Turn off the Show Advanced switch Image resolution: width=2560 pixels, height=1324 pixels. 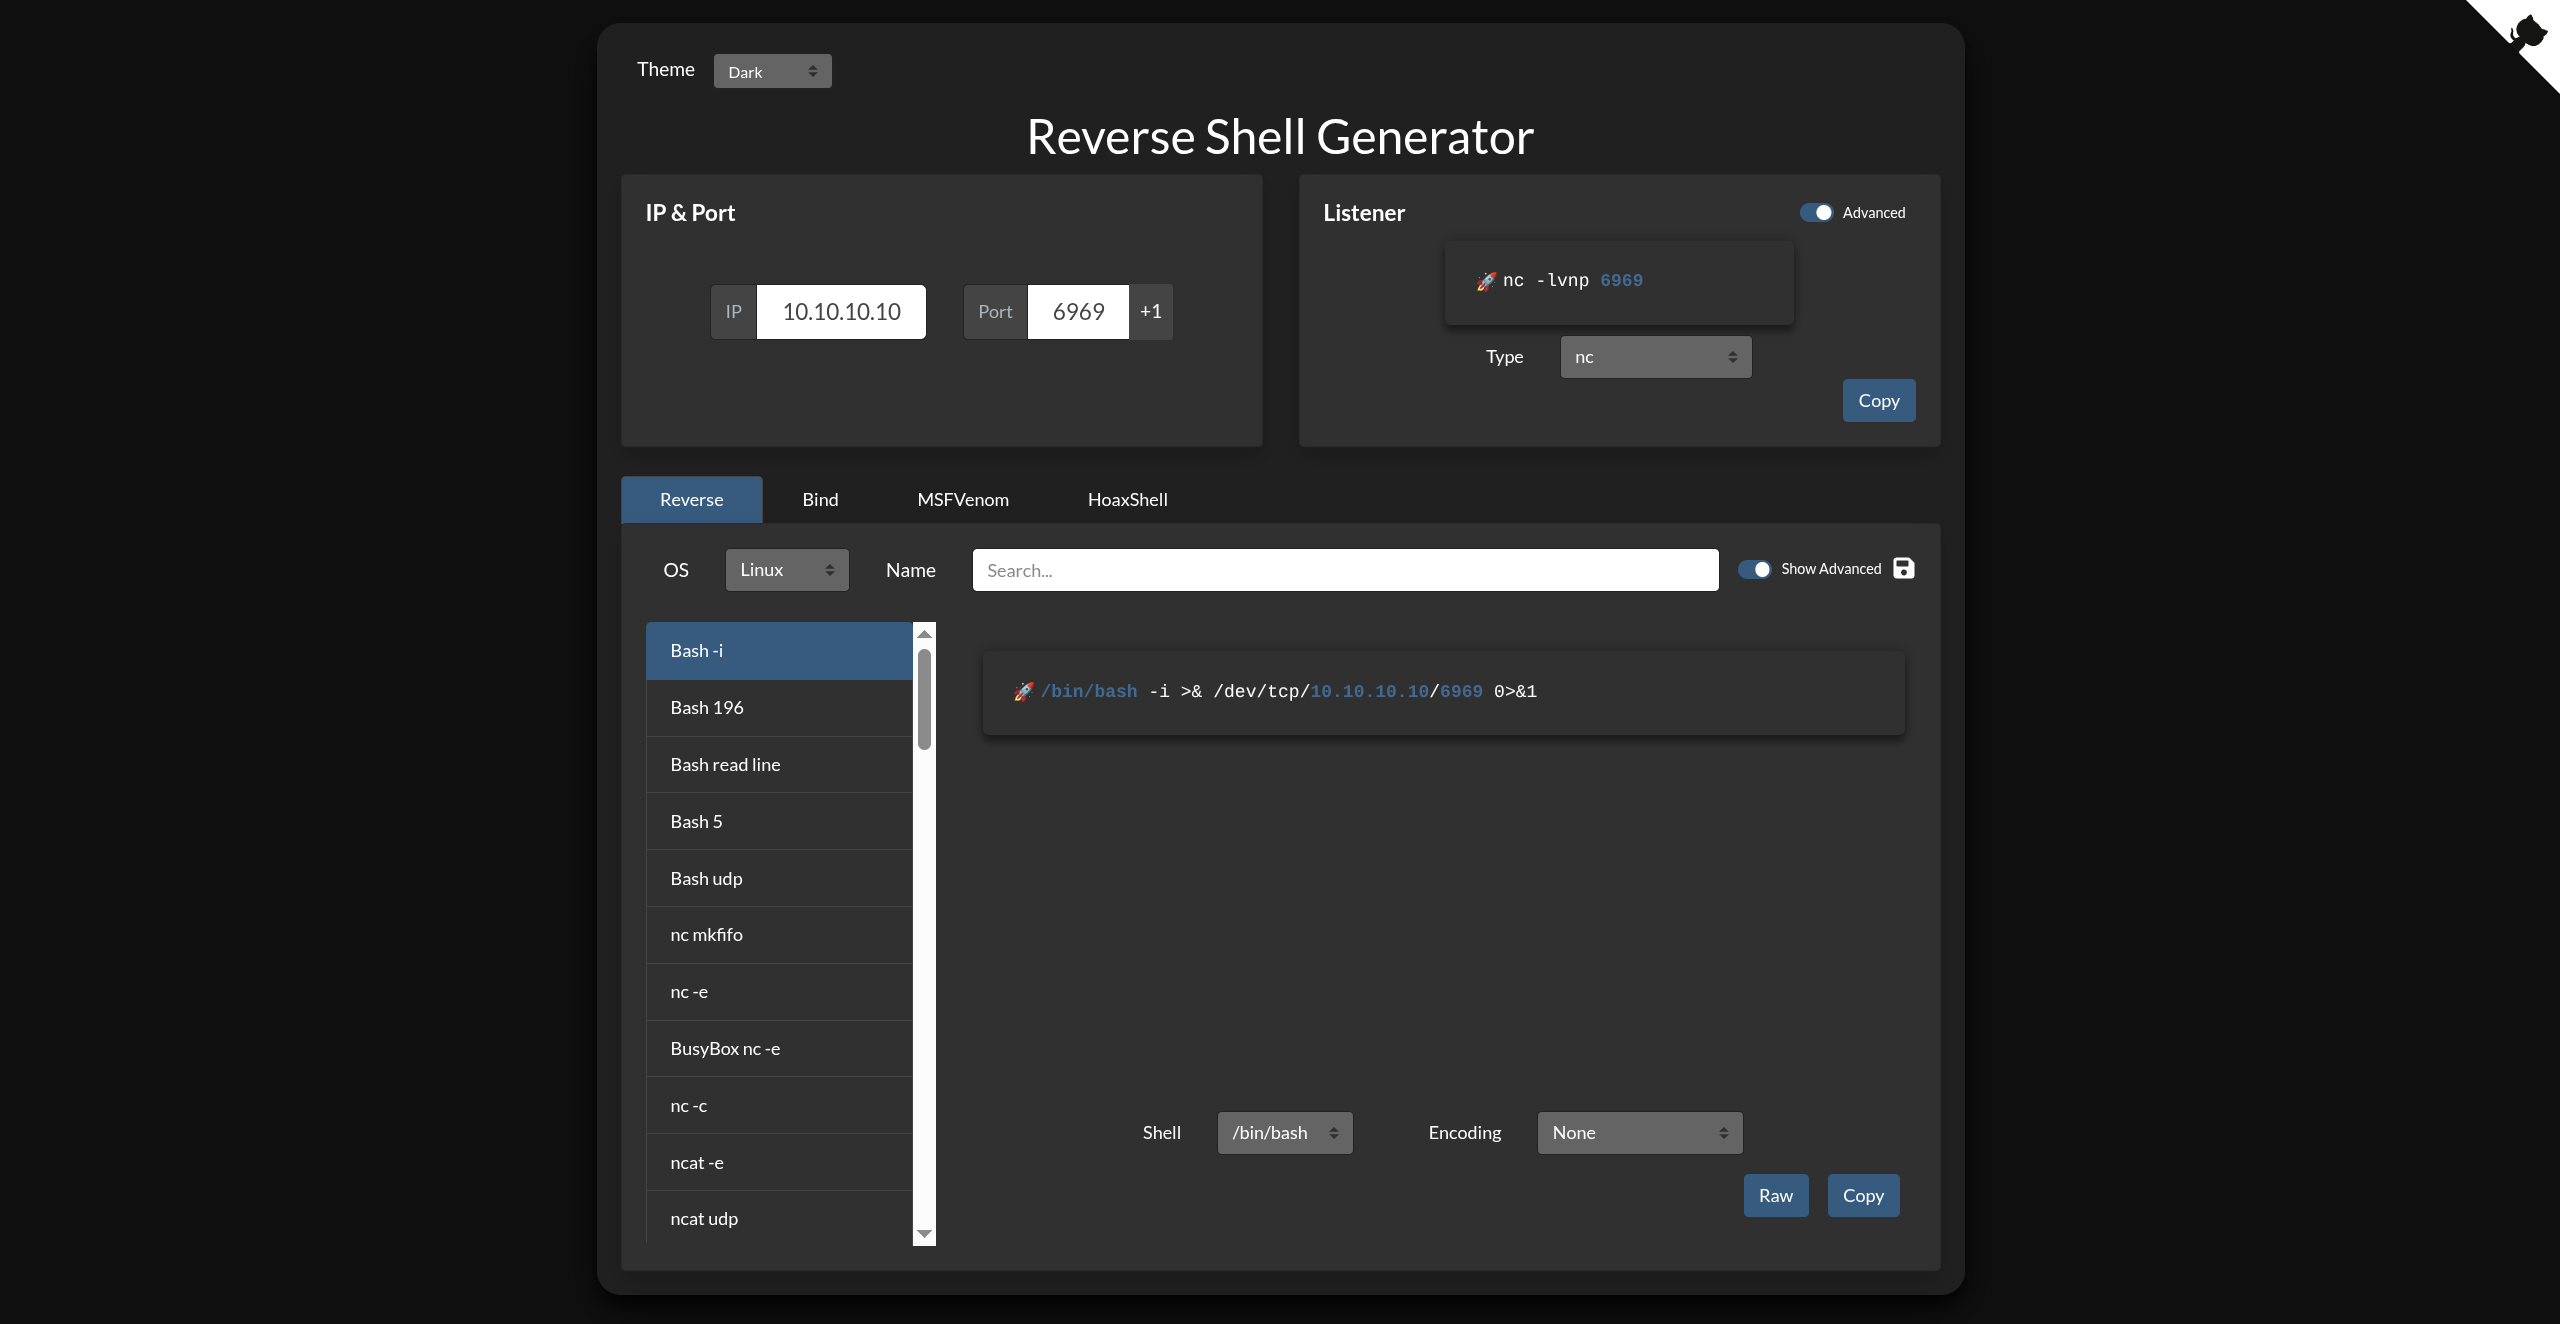1754,569
